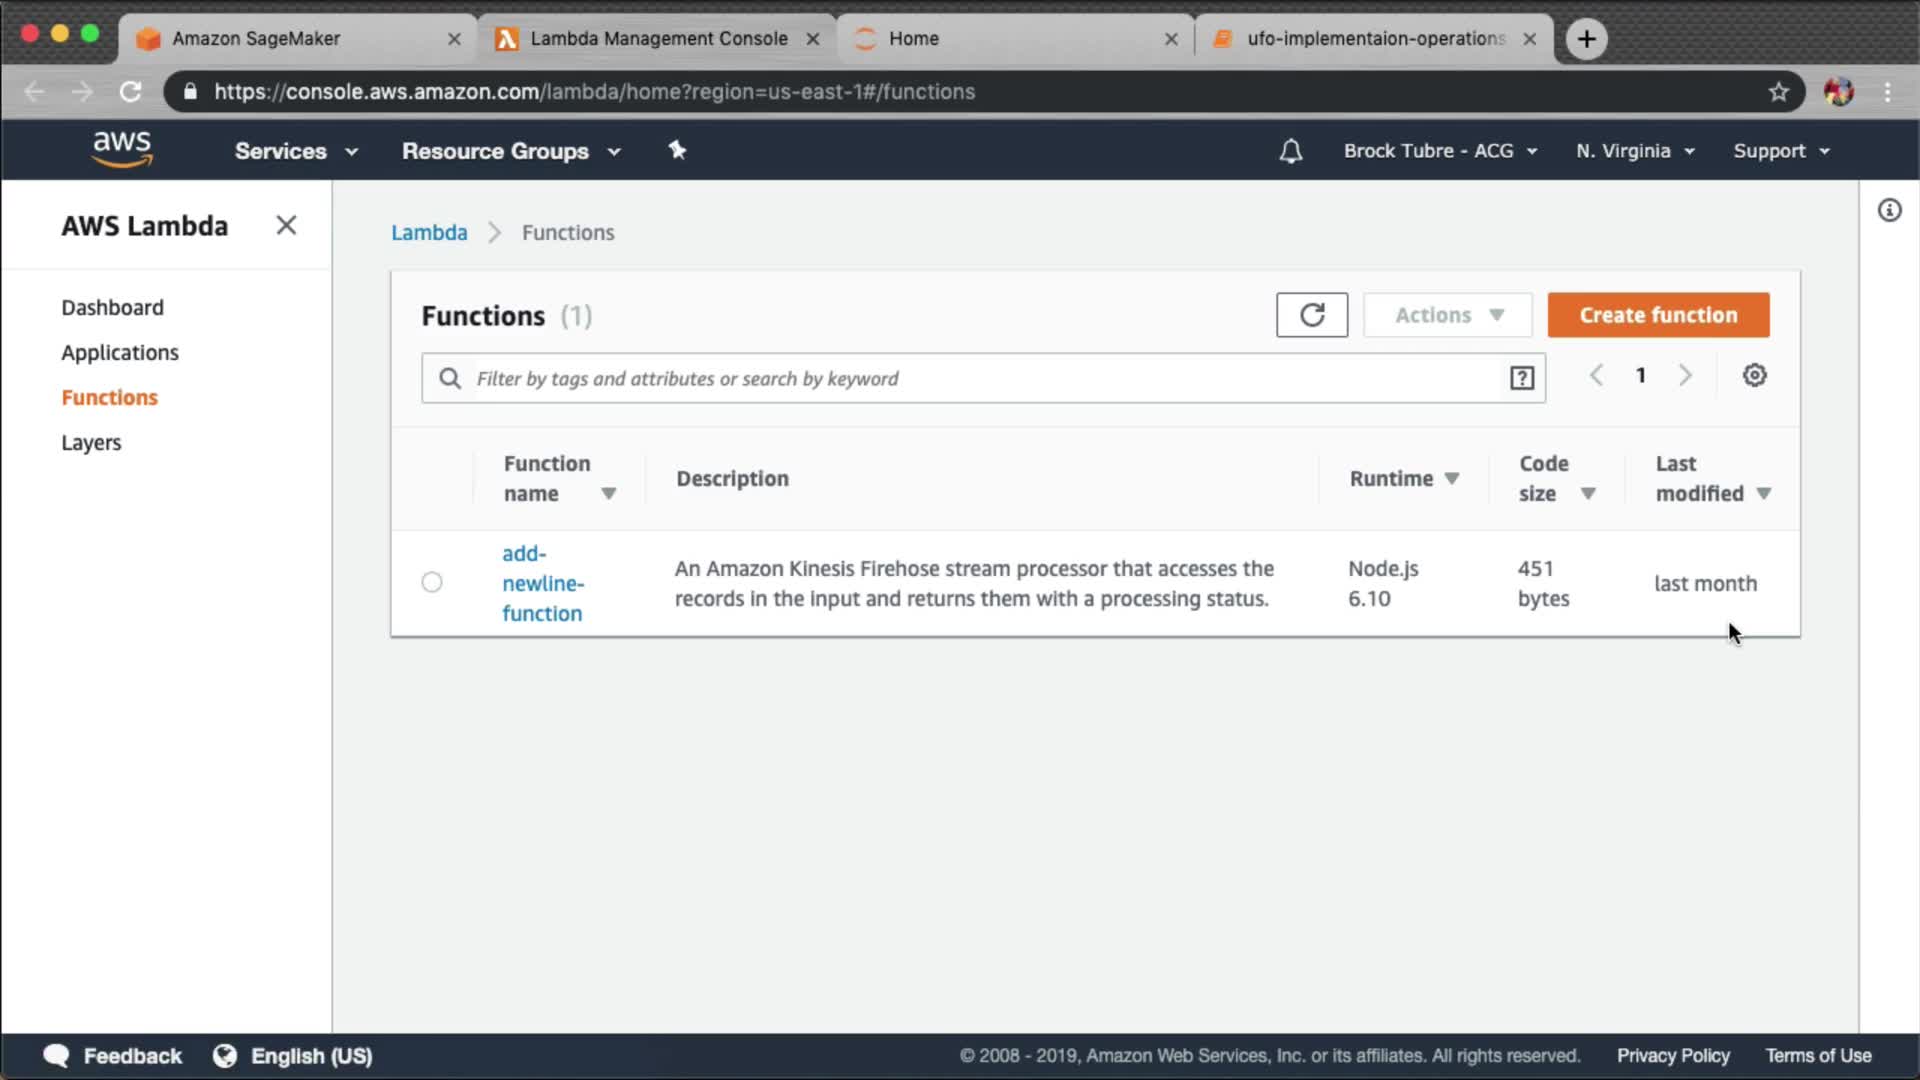Open the Services menu
The width and height of the screenshot is (1920, 1080).
coord(295,151)
